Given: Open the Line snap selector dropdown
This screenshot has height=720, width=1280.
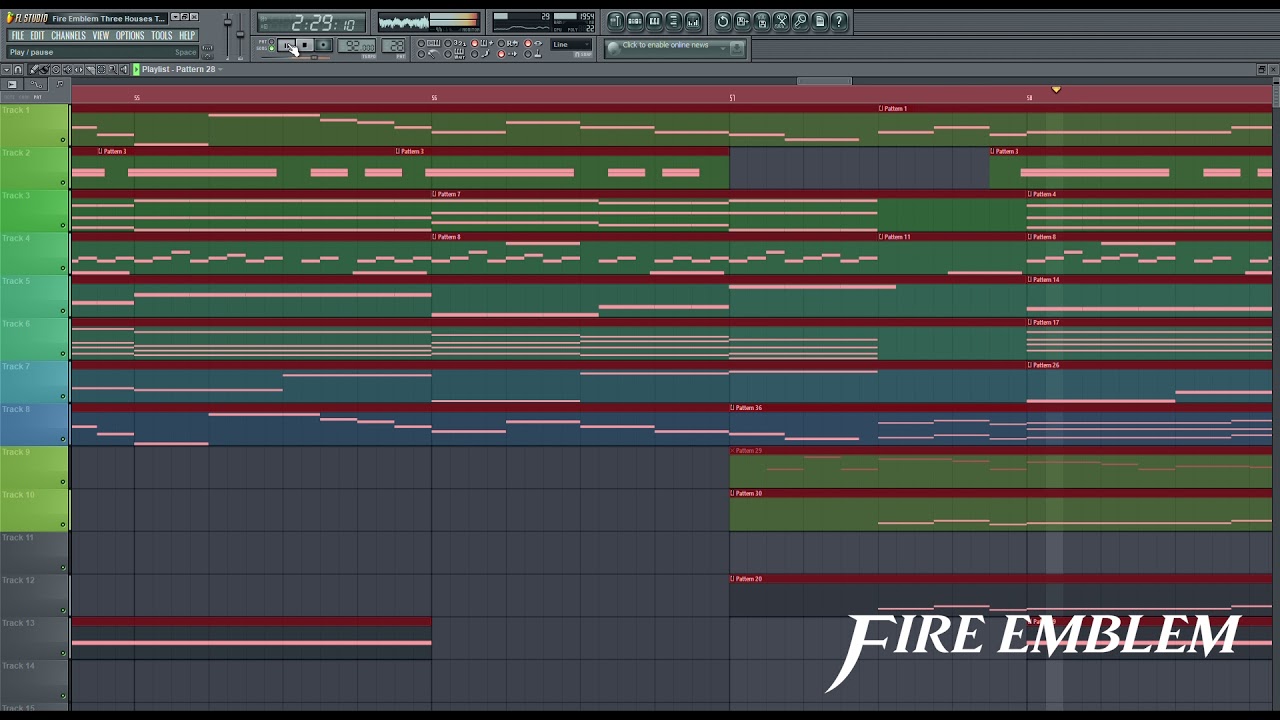Looking at the screenshot, I should point(572,44).
